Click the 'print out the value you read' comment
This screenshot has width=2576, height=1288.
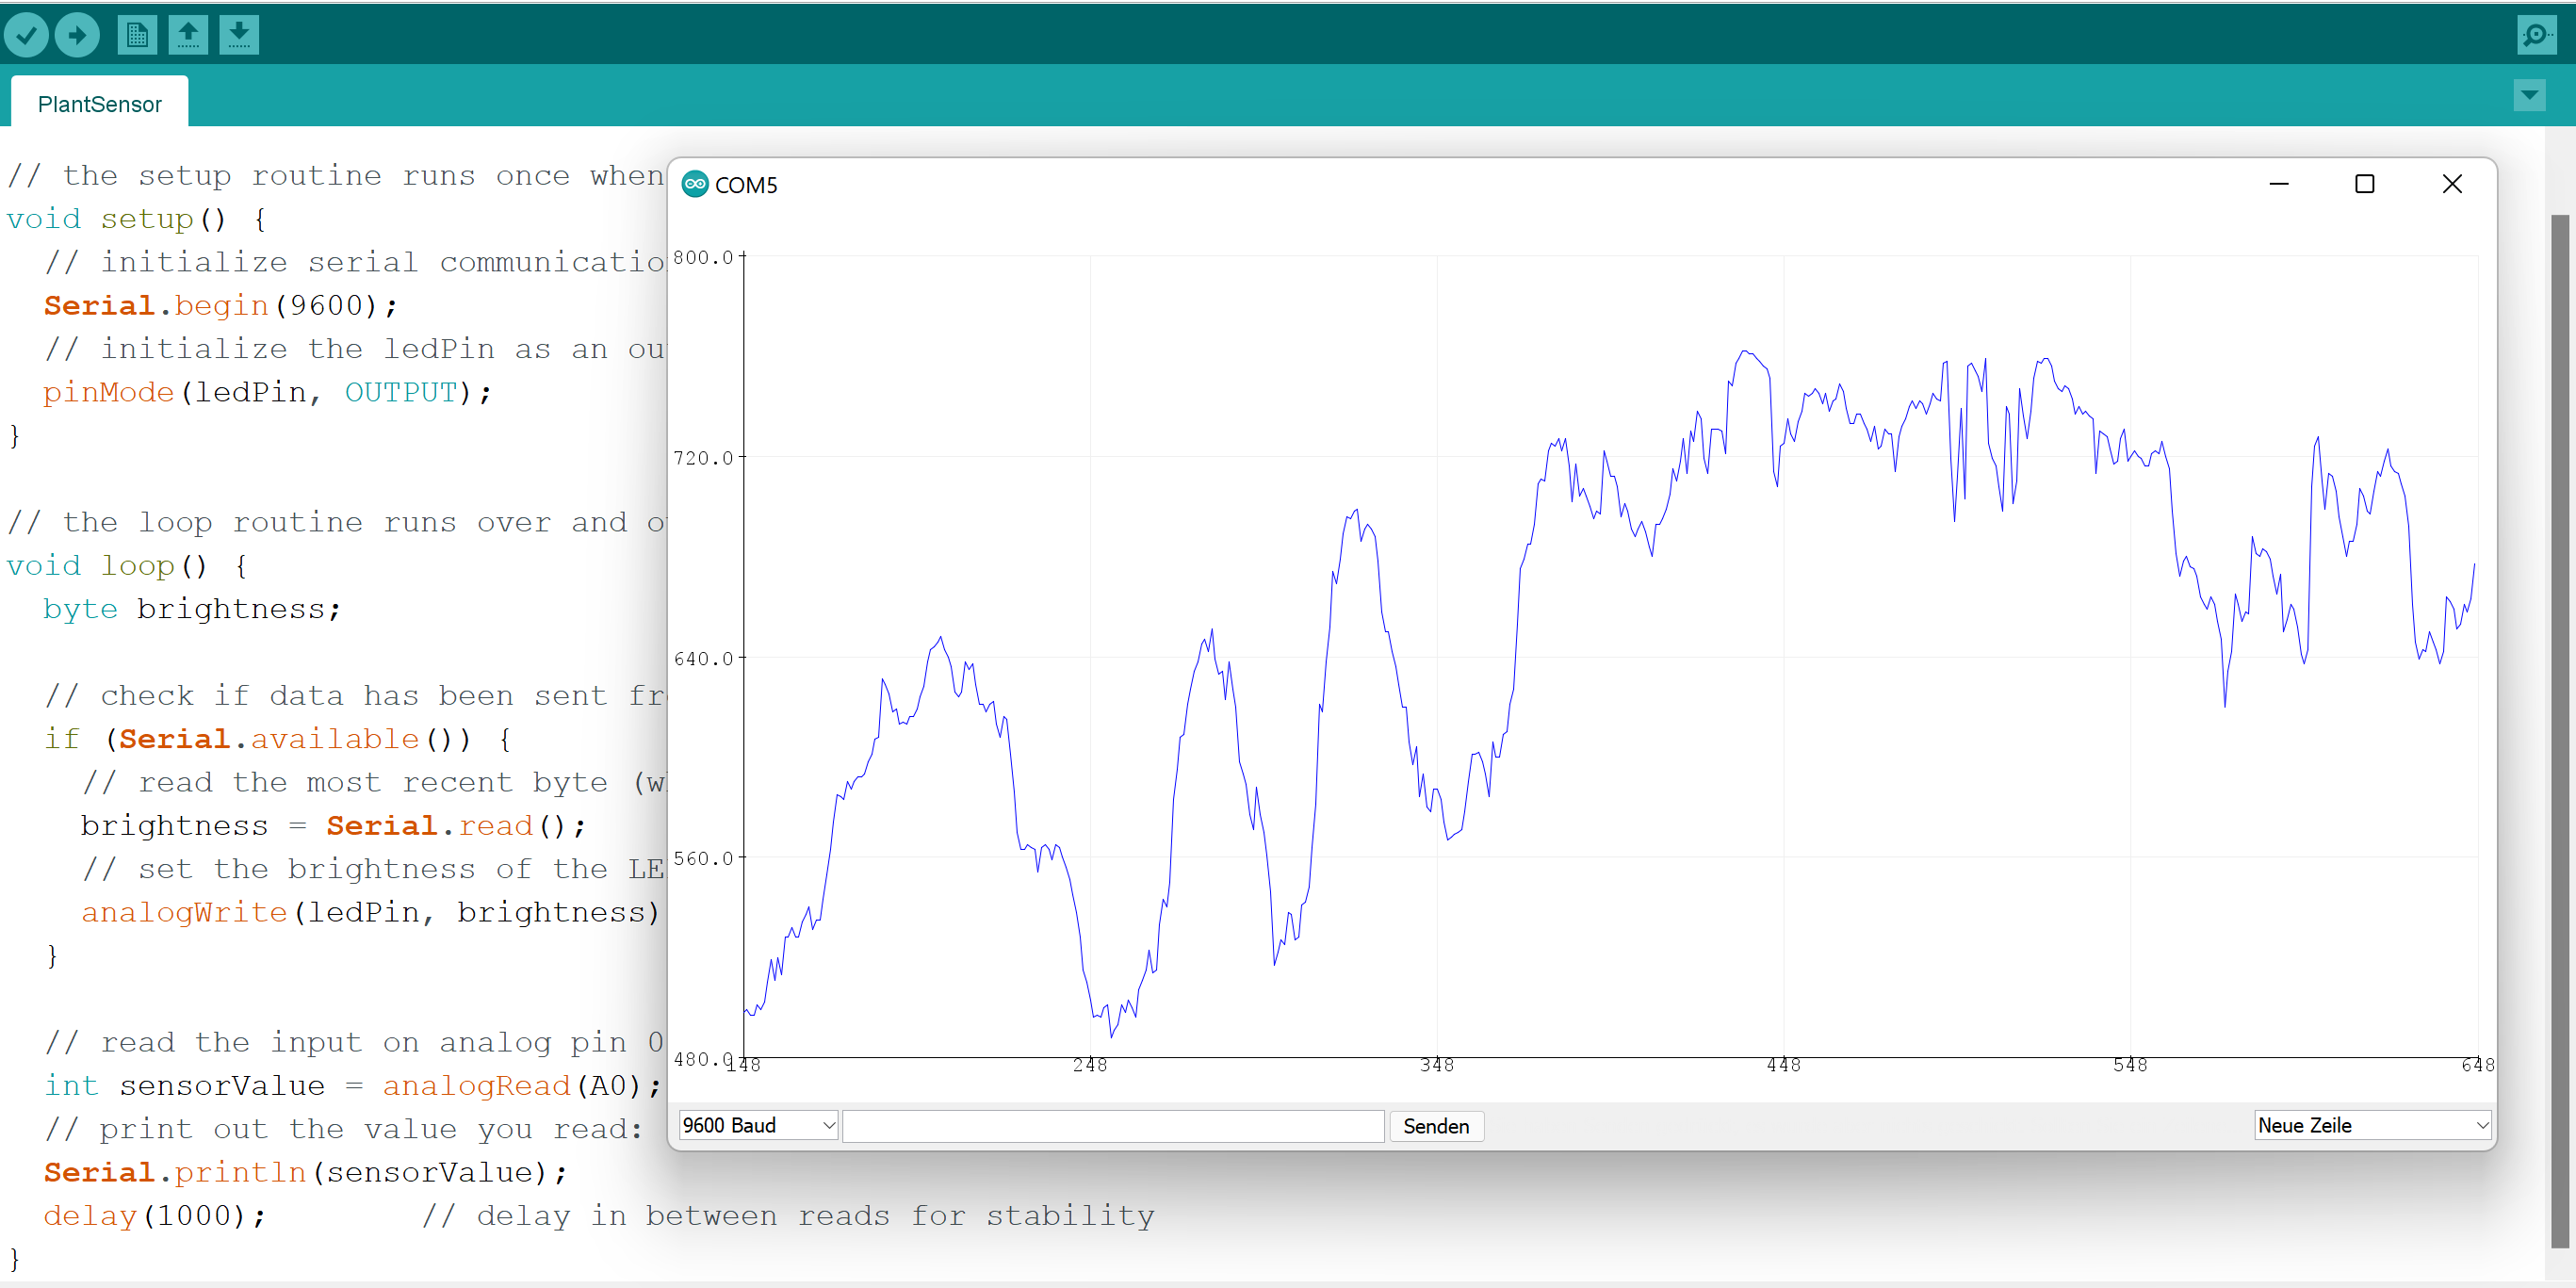coord(343,1129)
